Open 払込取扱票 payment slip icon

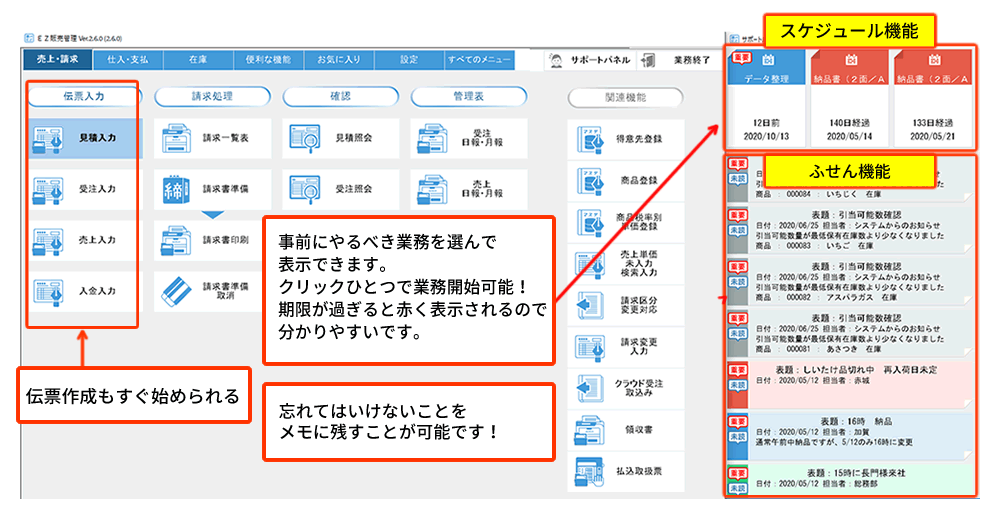(619, 473)
